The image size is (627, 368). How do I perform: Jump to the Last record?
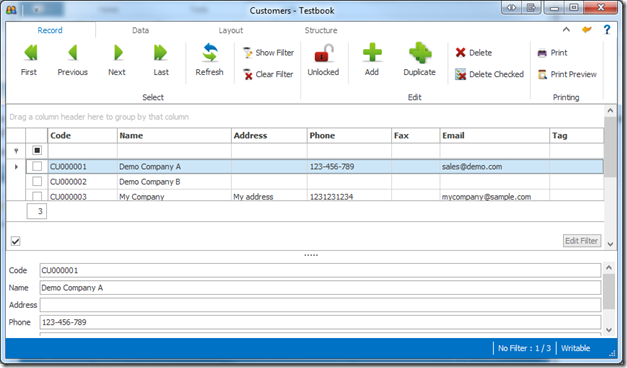tap(161, 60)
